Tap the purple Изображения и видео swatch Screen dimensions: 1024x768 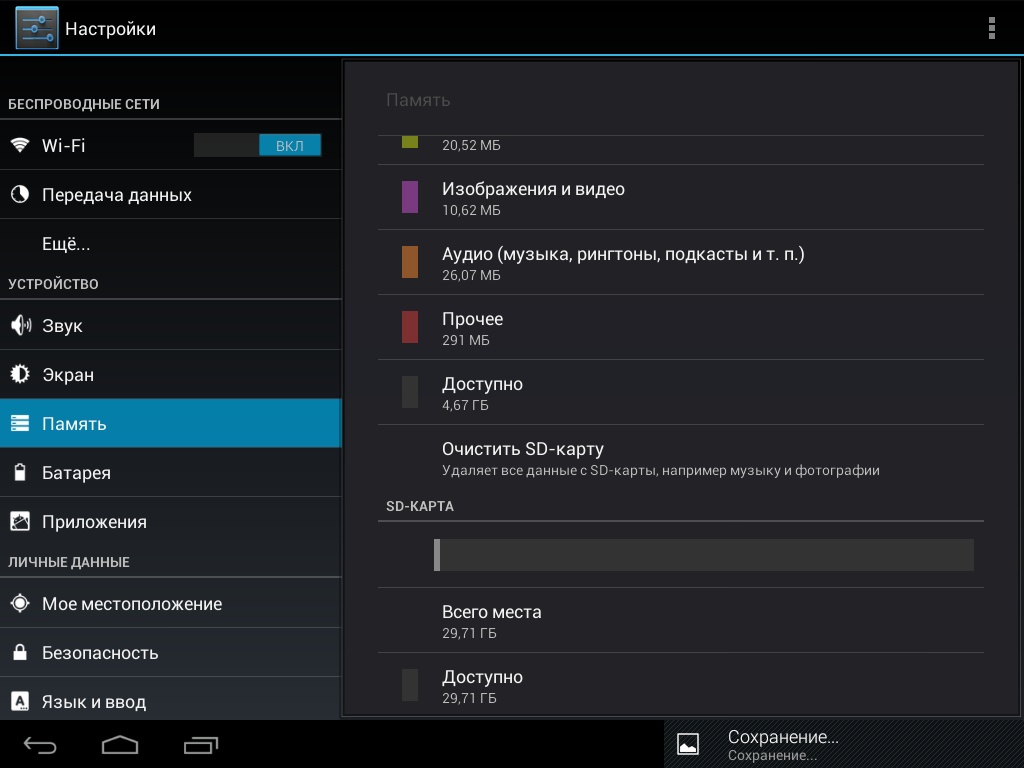(410, 197)
